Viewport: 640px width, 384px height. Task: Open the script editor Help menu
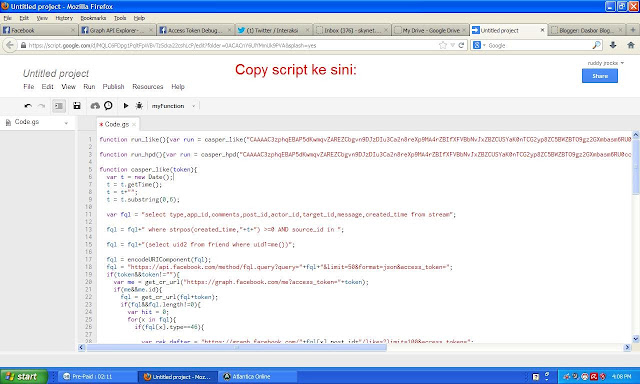coord(178,87)
